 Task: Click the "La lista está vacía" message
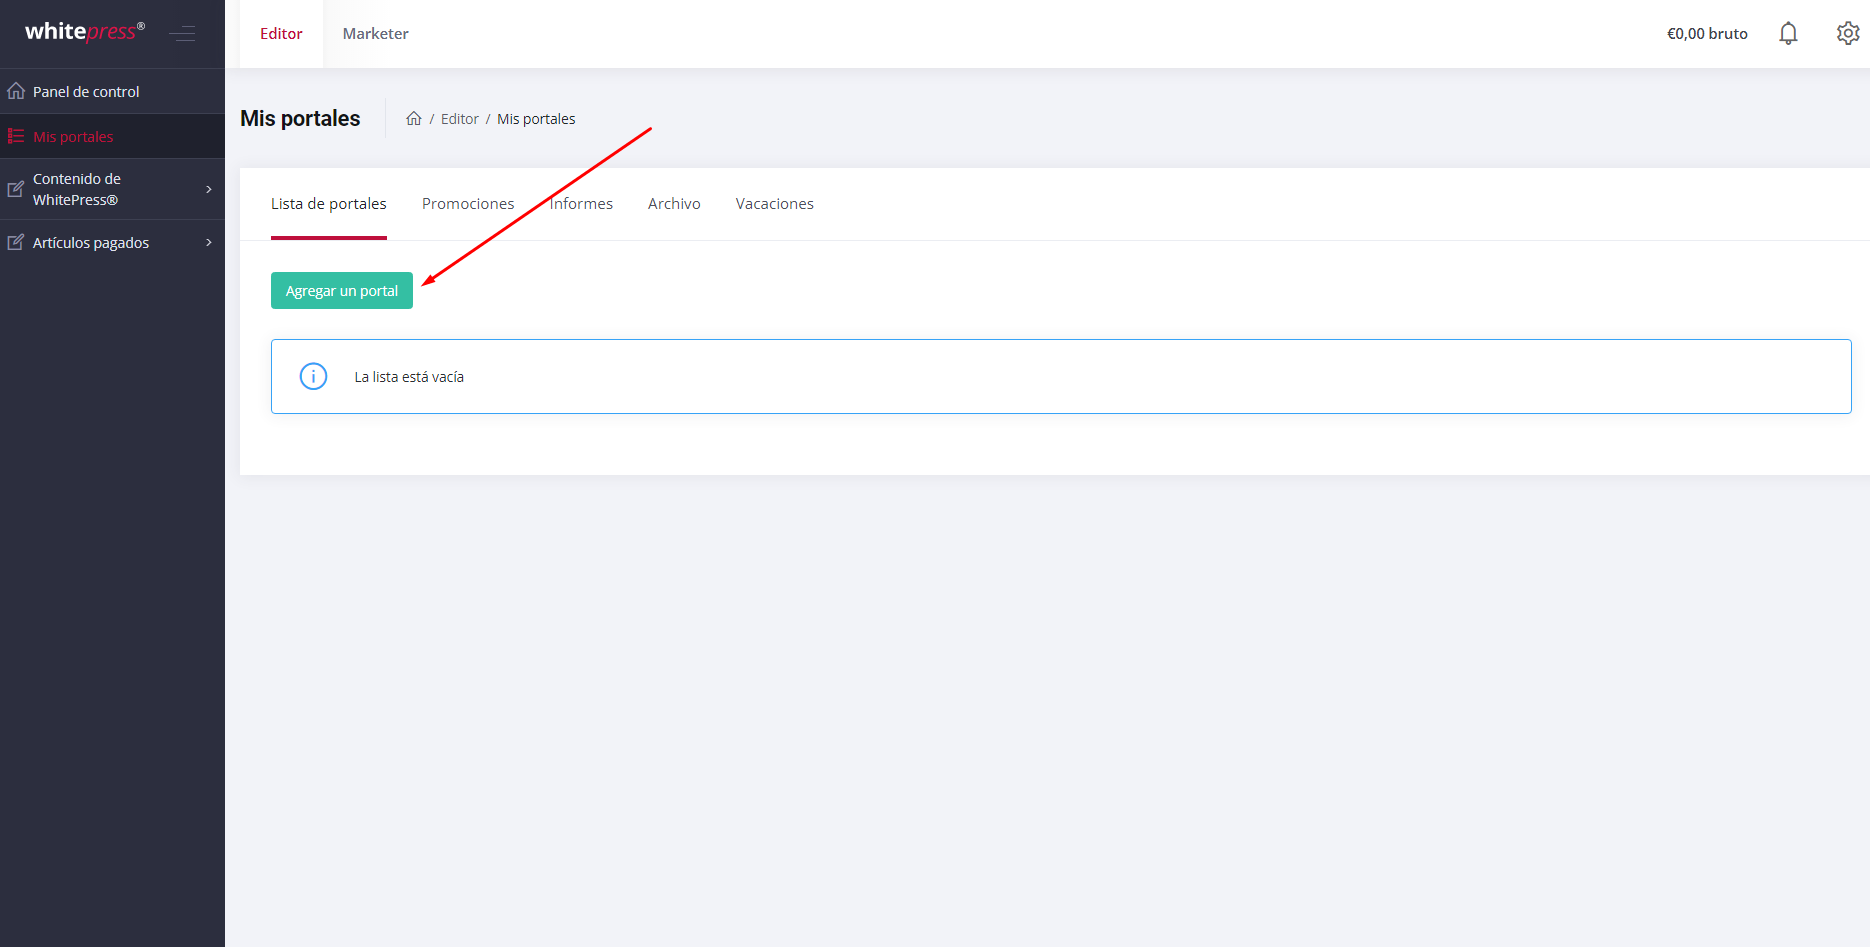tap(409, 377)
